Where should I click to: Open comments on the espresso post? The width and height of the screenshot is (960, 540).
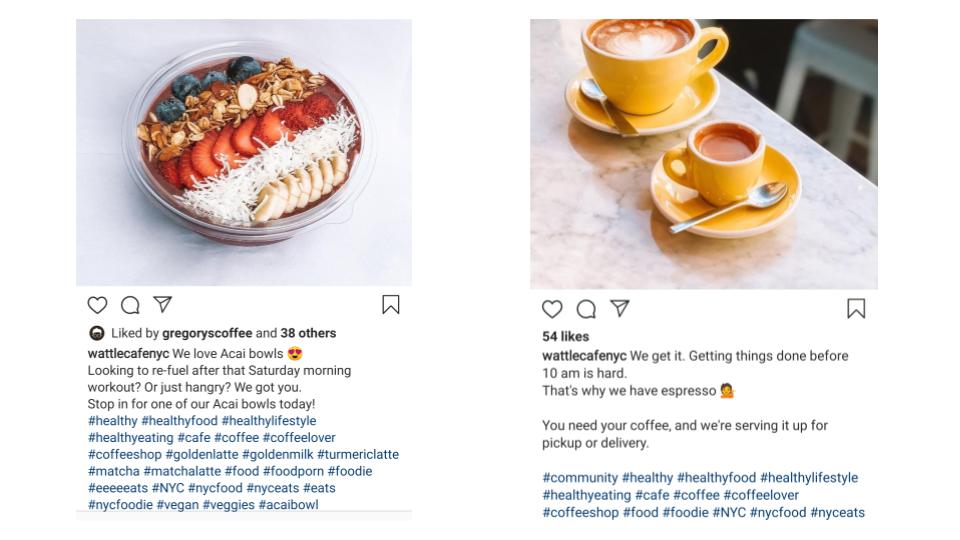[586, 309]
